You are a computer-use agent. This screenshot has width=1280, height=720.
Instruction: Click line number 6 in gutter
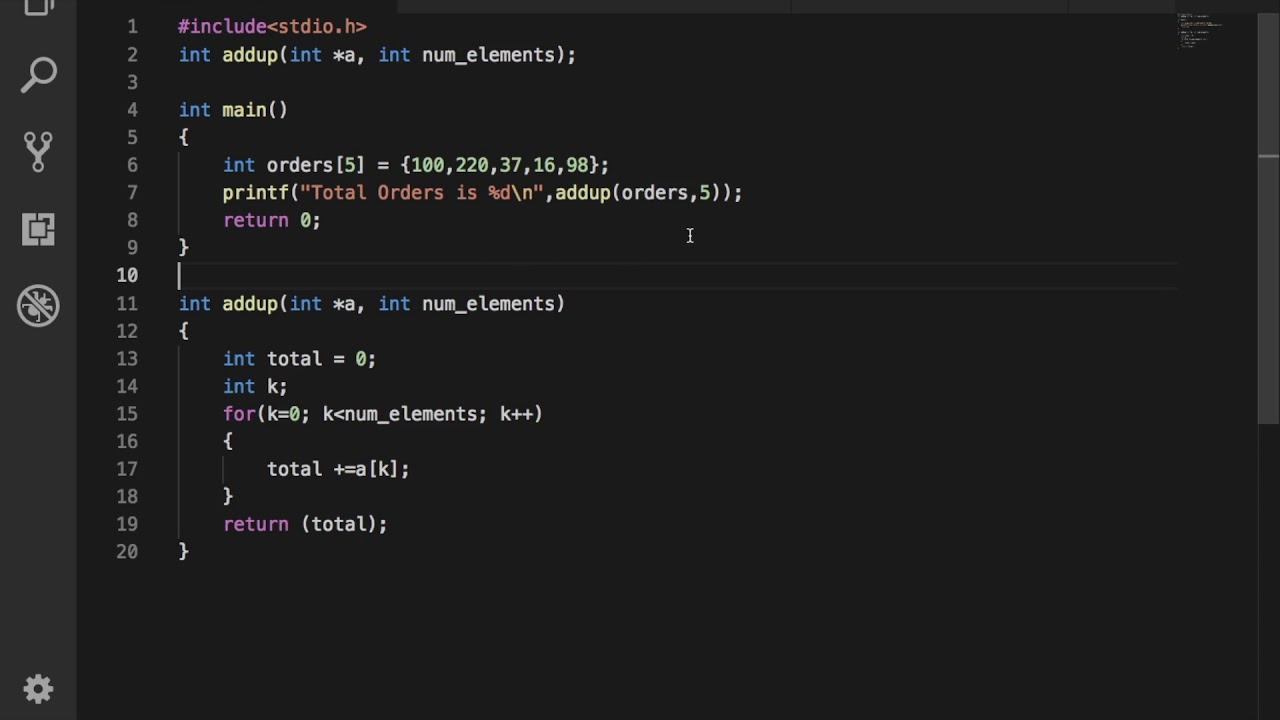pos(132,165)
